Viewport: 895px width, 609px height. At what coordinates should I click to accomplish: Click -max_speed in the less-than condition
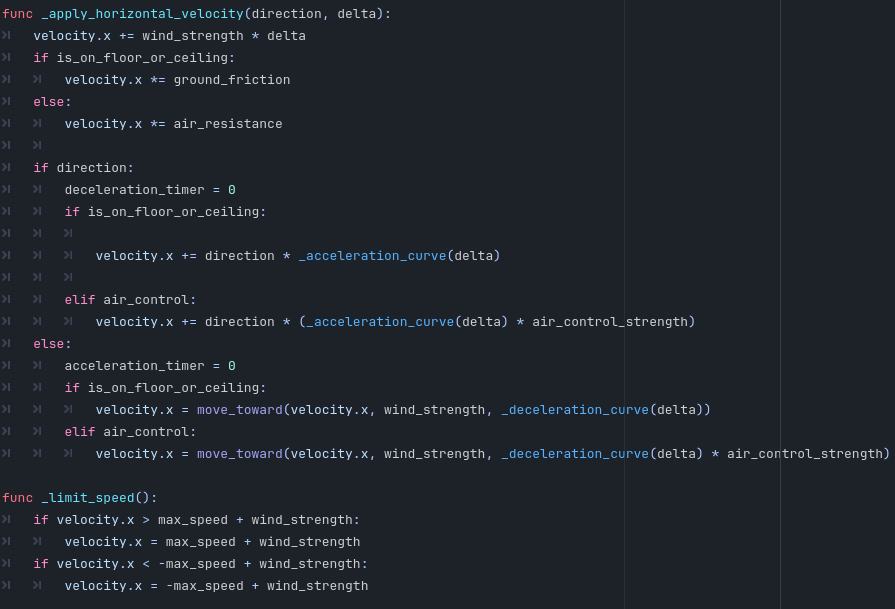[197, 564]
